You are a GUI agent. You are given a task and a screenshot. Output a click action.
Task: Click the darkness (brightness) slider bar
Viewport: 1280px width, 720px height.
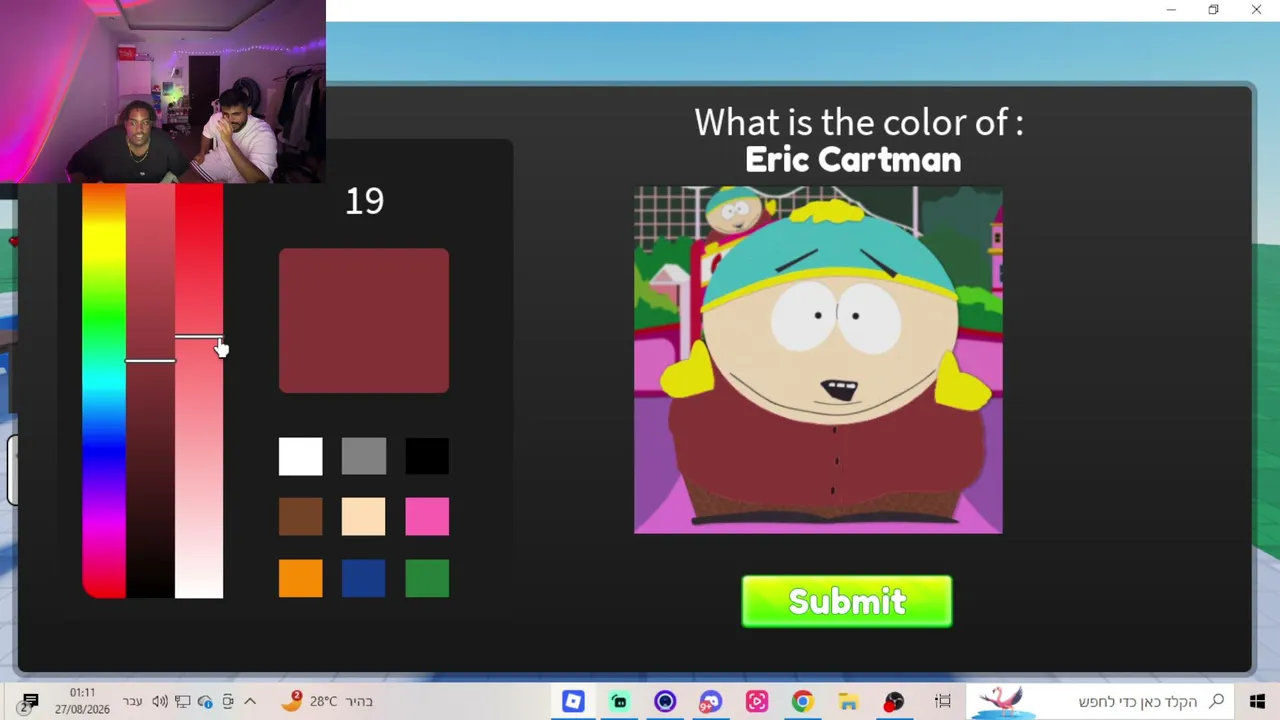(150, 391)
